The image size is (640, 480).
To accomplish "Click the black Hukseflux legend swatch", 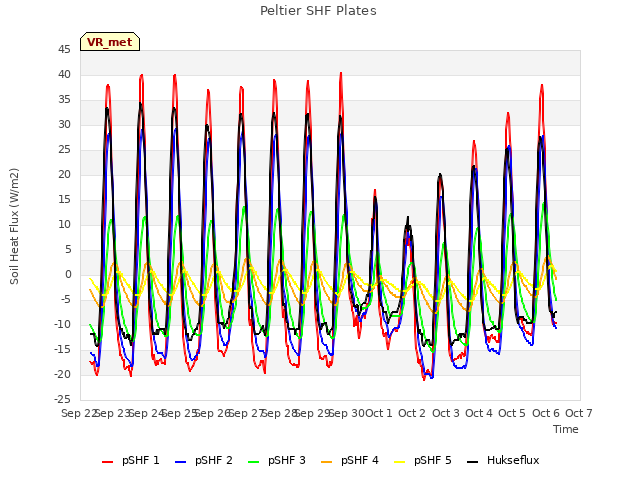I will (x=473, y=462).
